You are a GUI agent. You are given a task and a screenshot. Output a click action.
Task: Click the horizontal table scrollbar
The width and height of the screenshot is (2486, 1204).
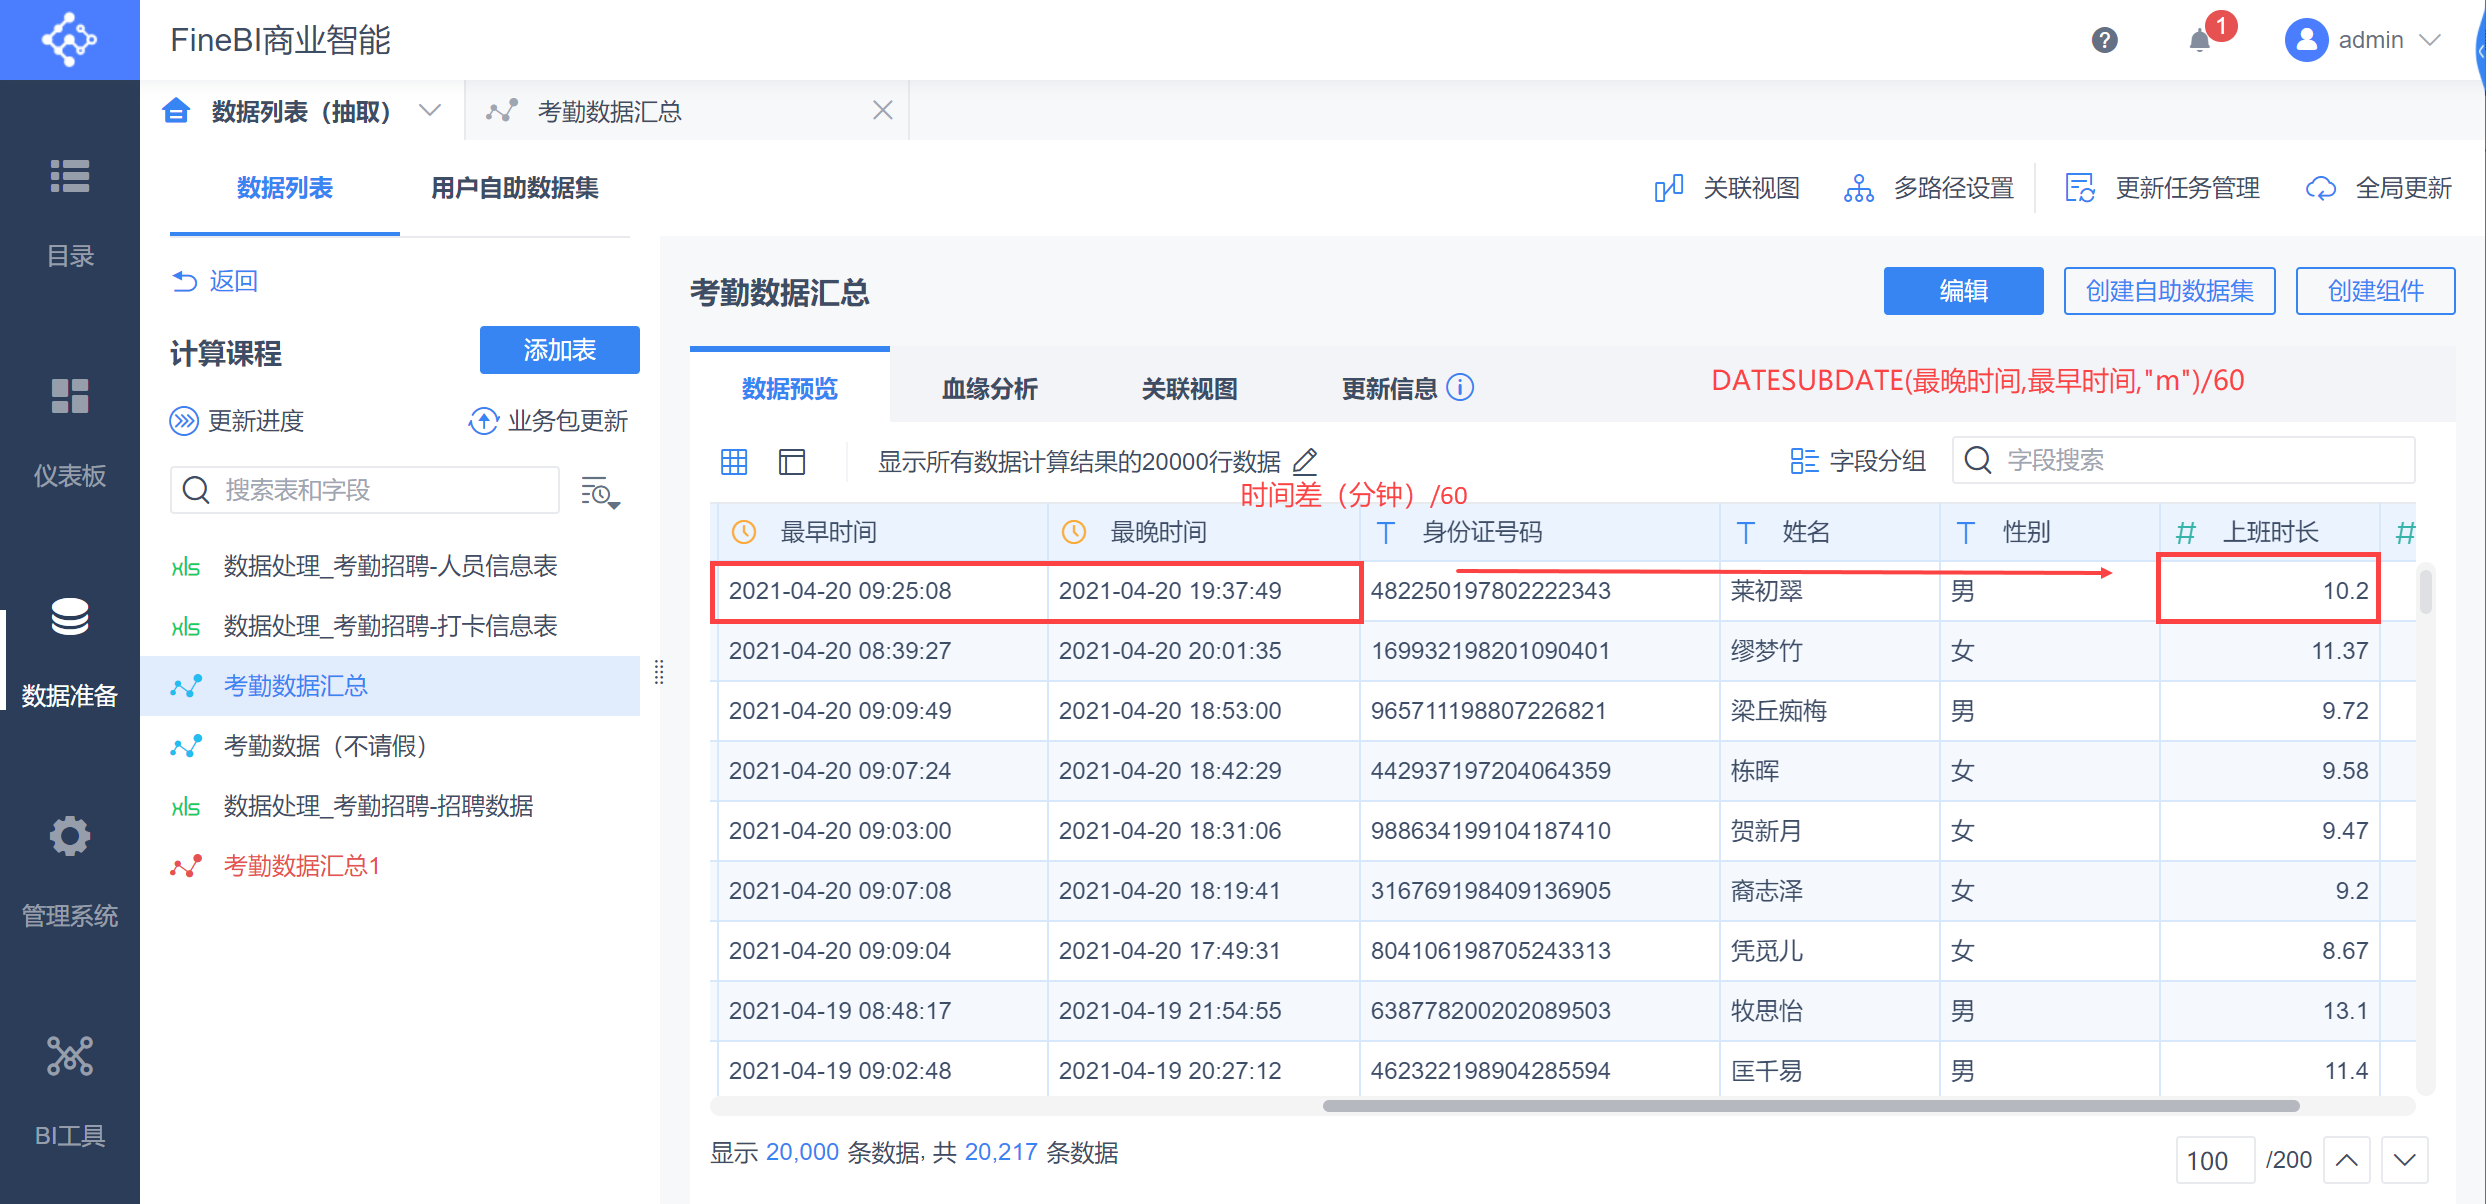click(1810, 1106)
